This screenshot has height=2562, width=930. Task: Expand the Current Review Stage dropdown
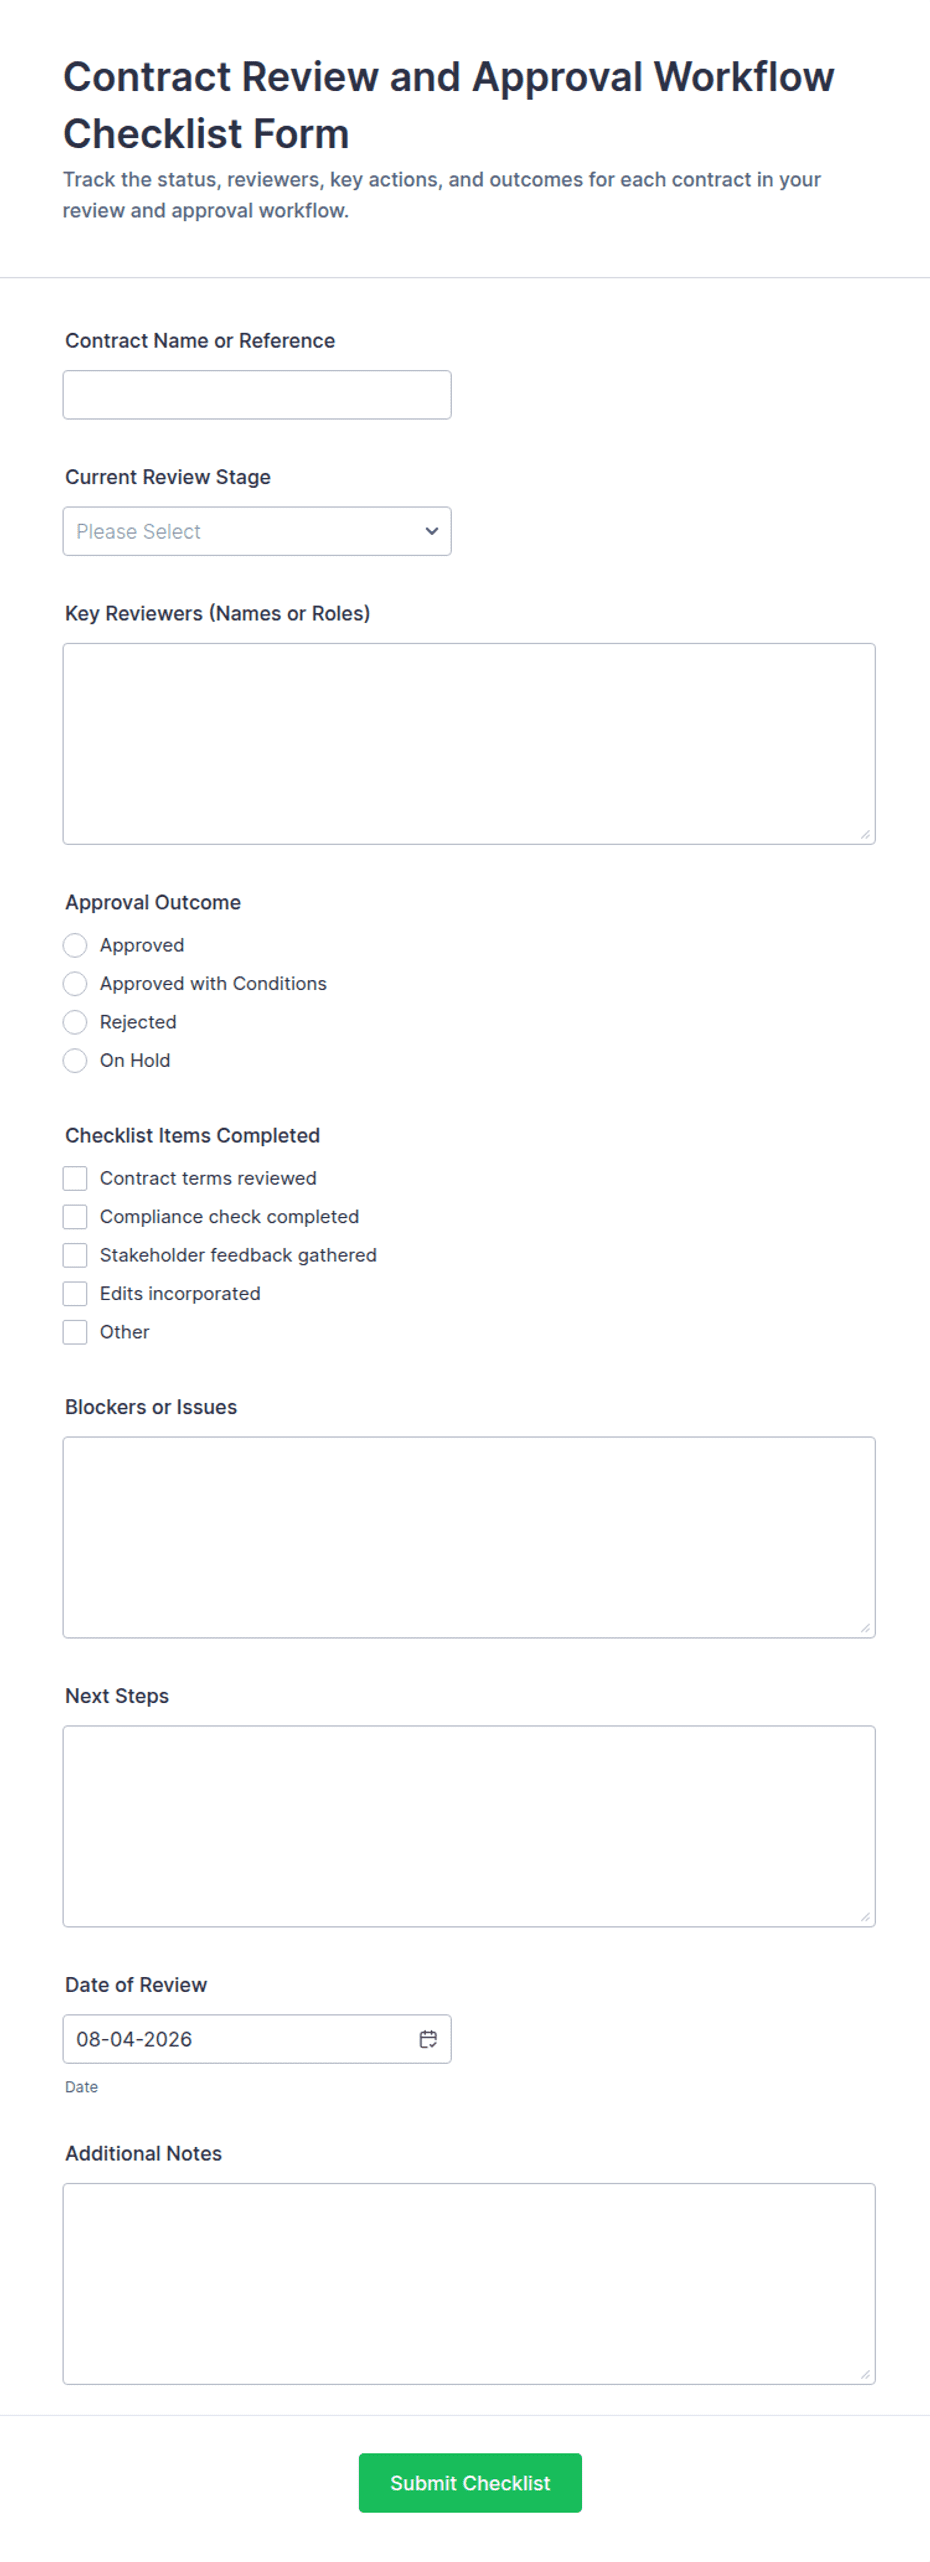[x=257, y=531]
